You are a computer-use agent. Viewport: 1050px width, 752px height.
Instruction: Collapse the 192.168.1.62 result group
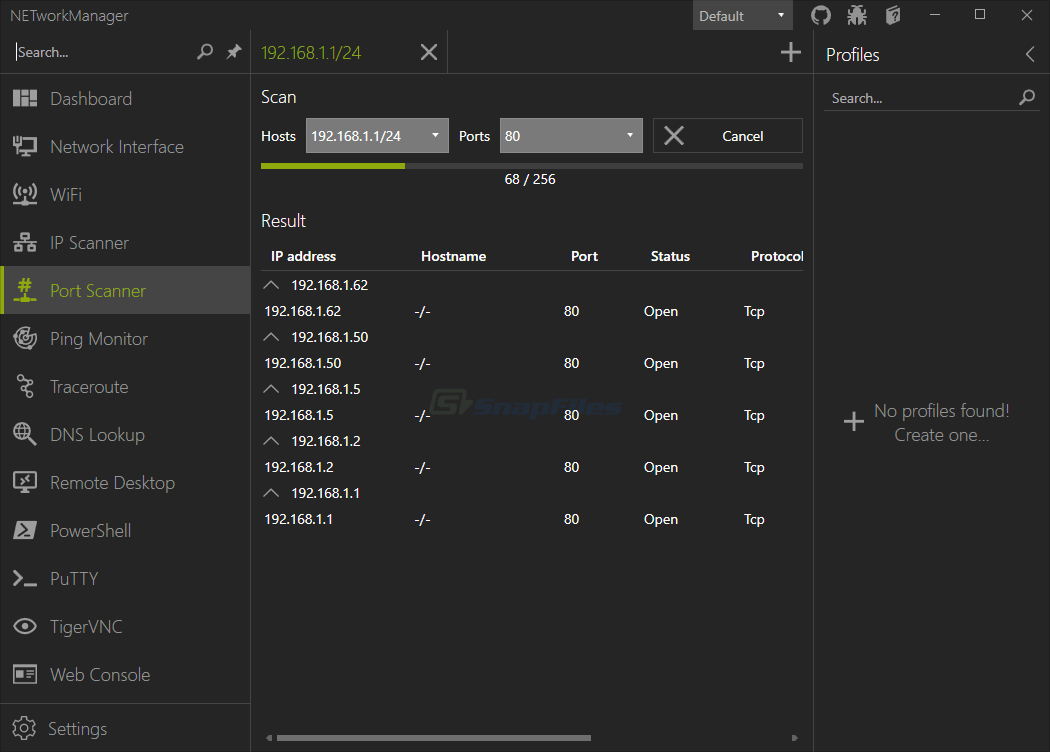[x=271, y=285]
